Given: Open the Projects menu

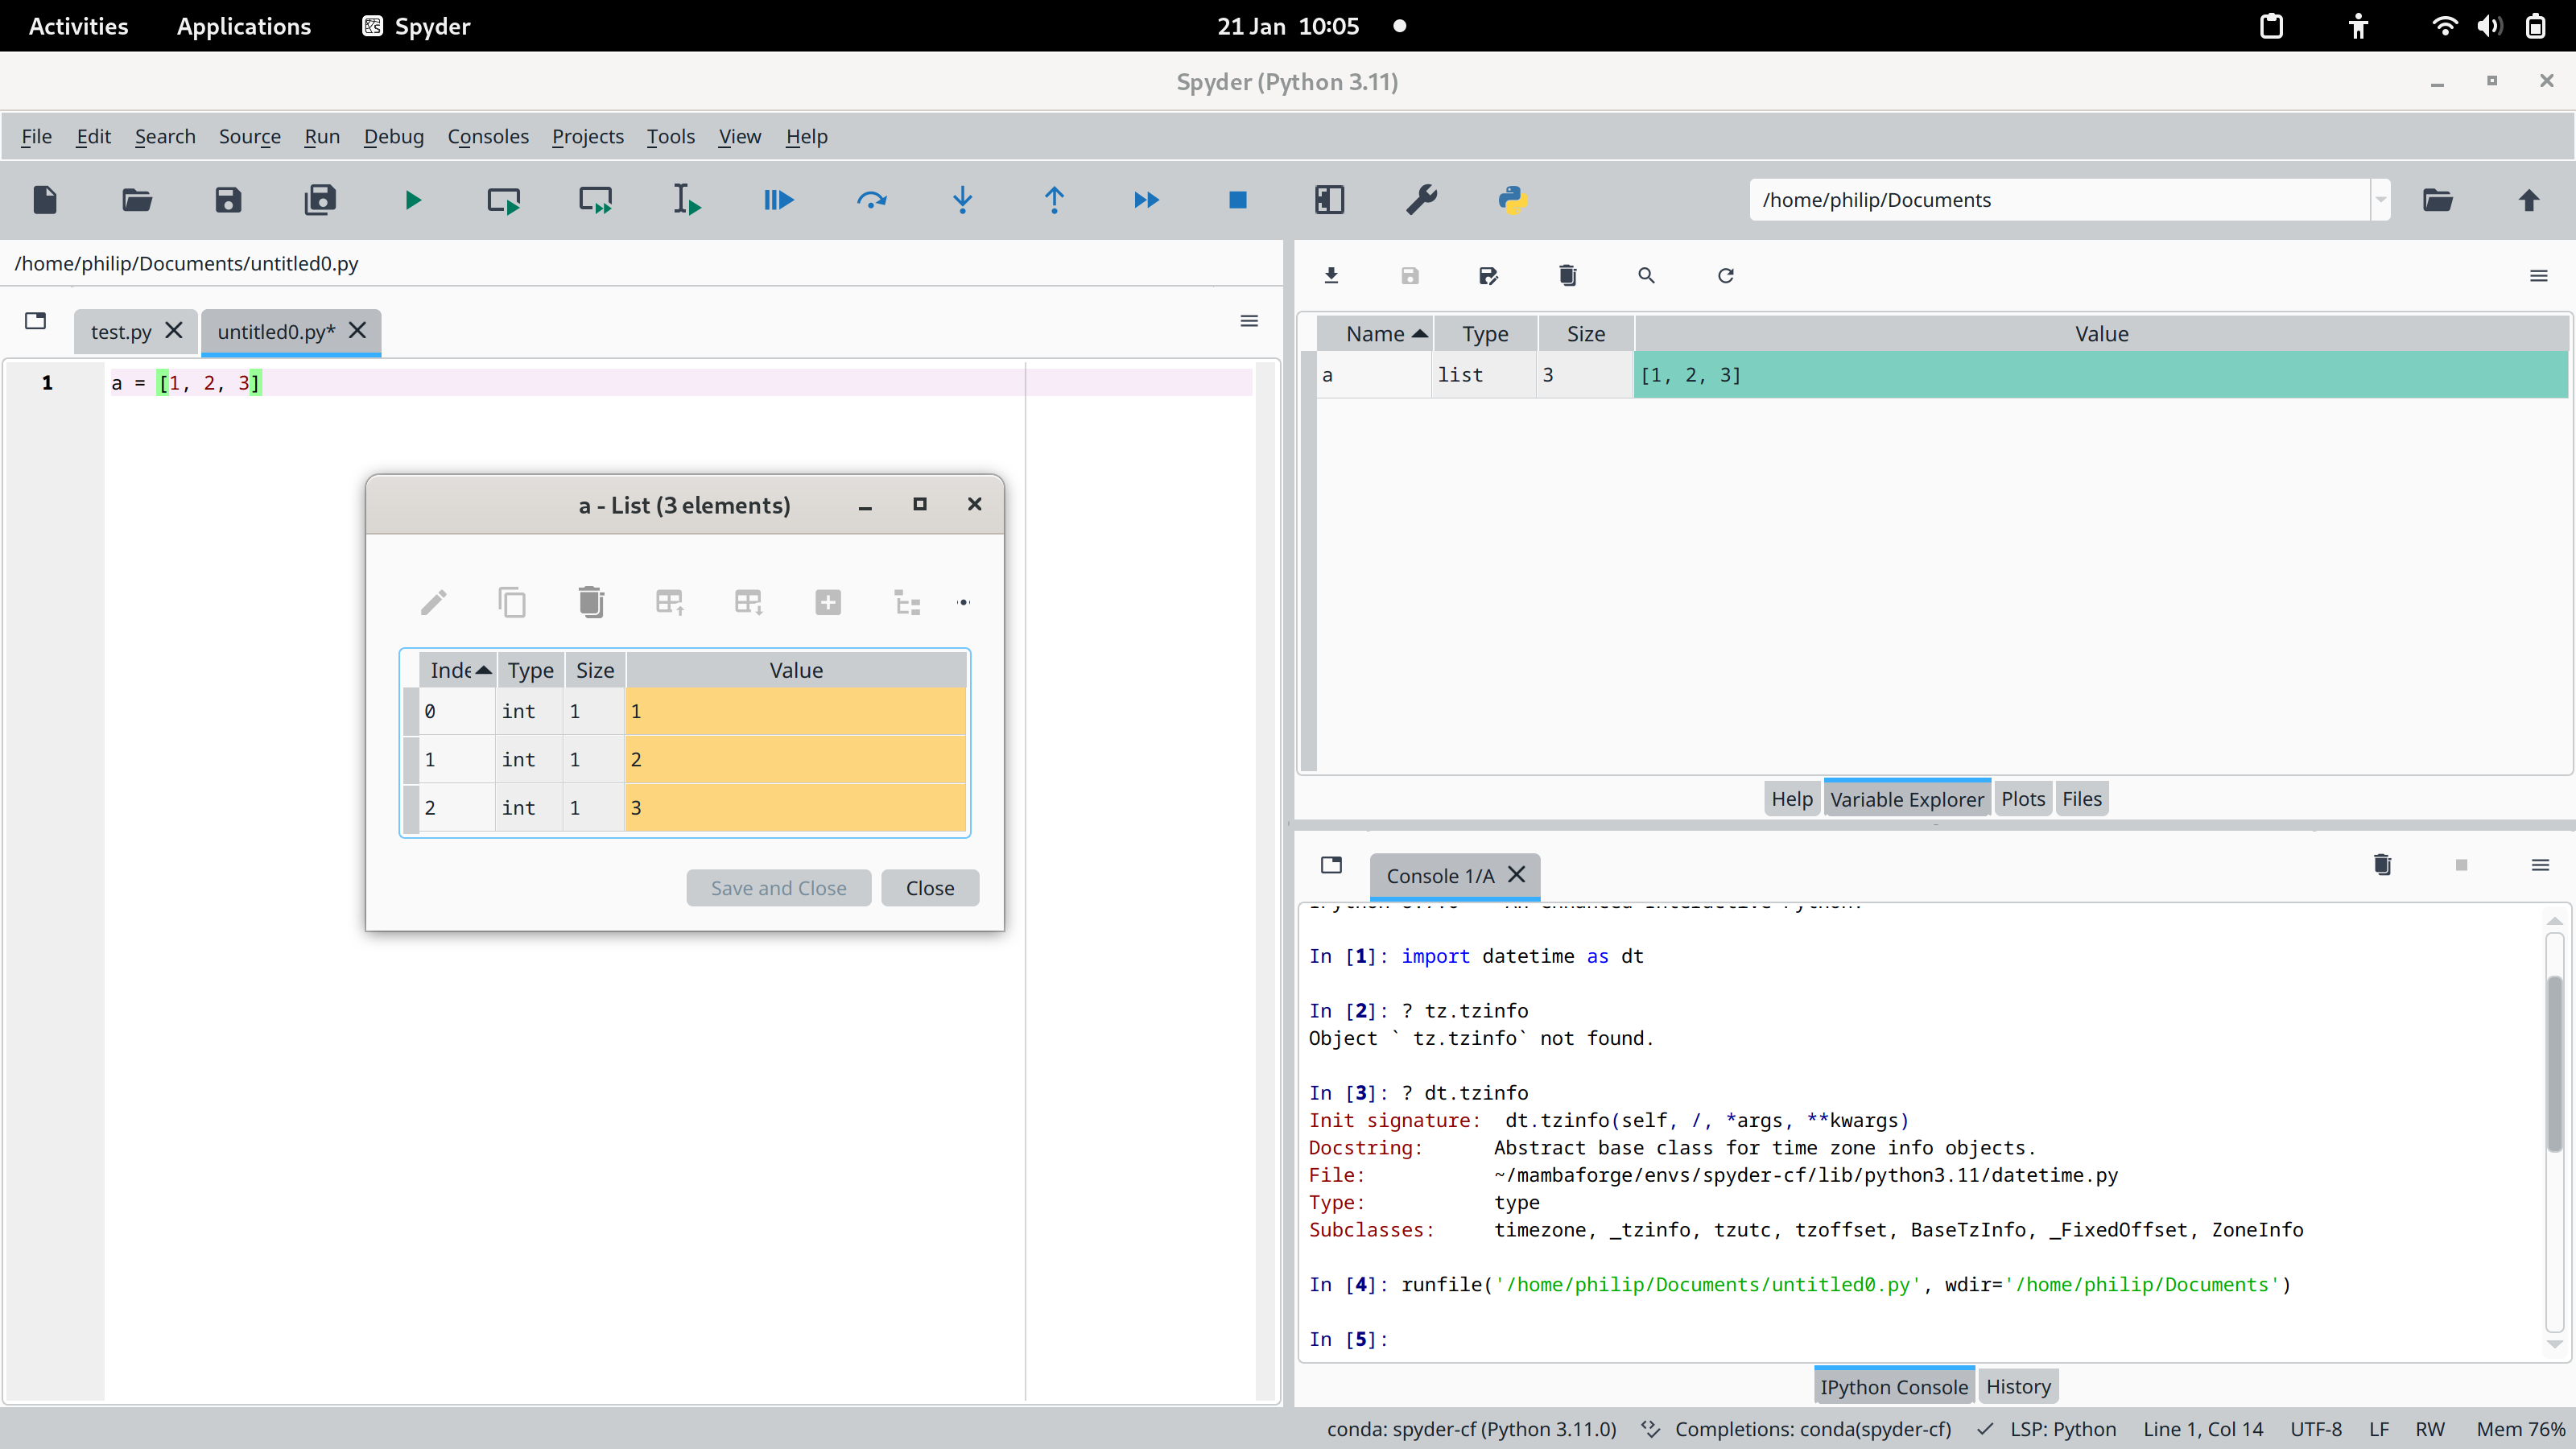Looking at the screenshot, I should pyautogui.click(x=588, y=136).
